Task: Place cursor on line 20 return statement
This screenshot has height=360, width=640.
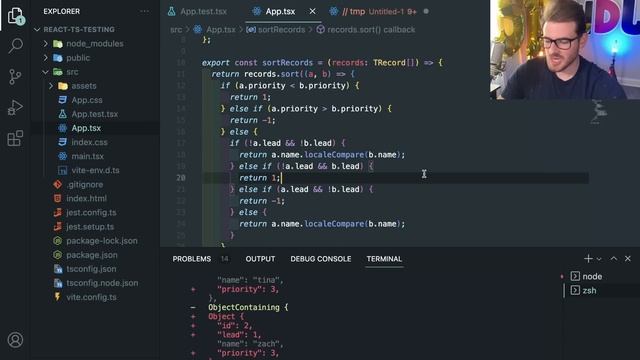Action: pyautogui.click(x=259, y=178)
